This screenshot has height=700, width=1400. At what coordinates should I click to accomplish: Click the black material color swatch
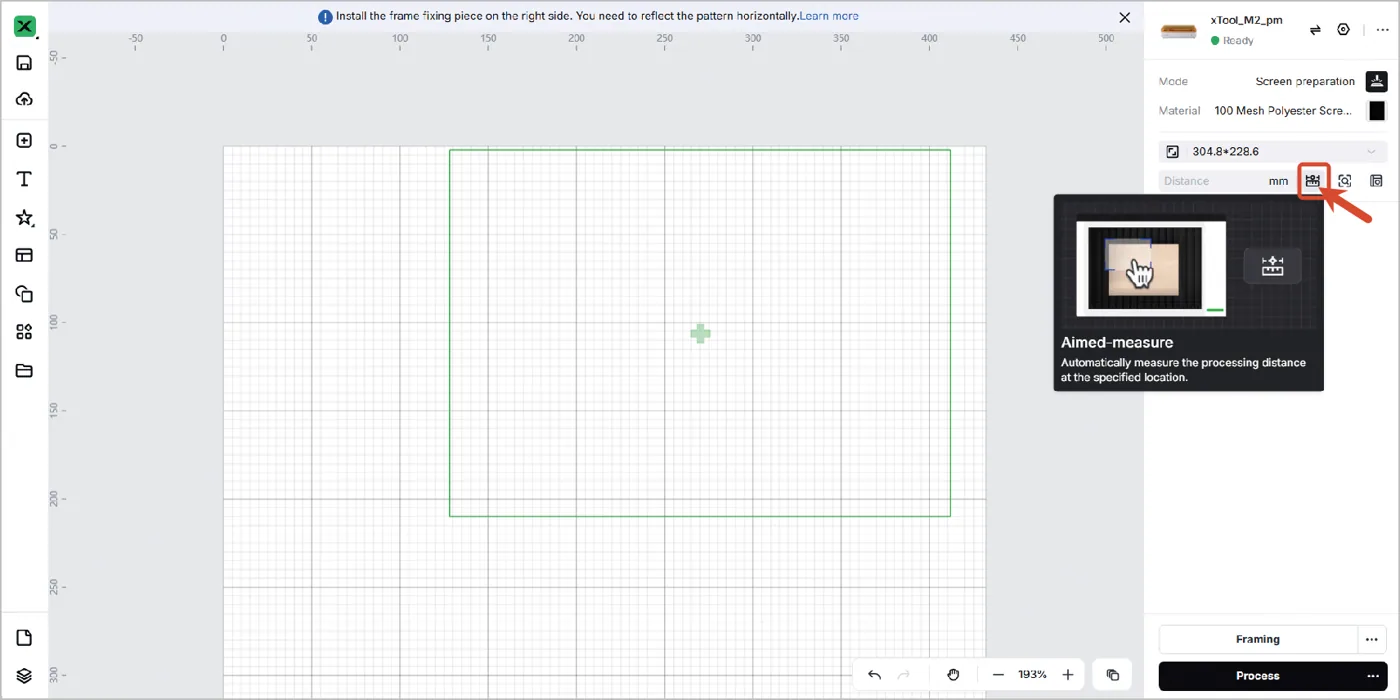1377,111
